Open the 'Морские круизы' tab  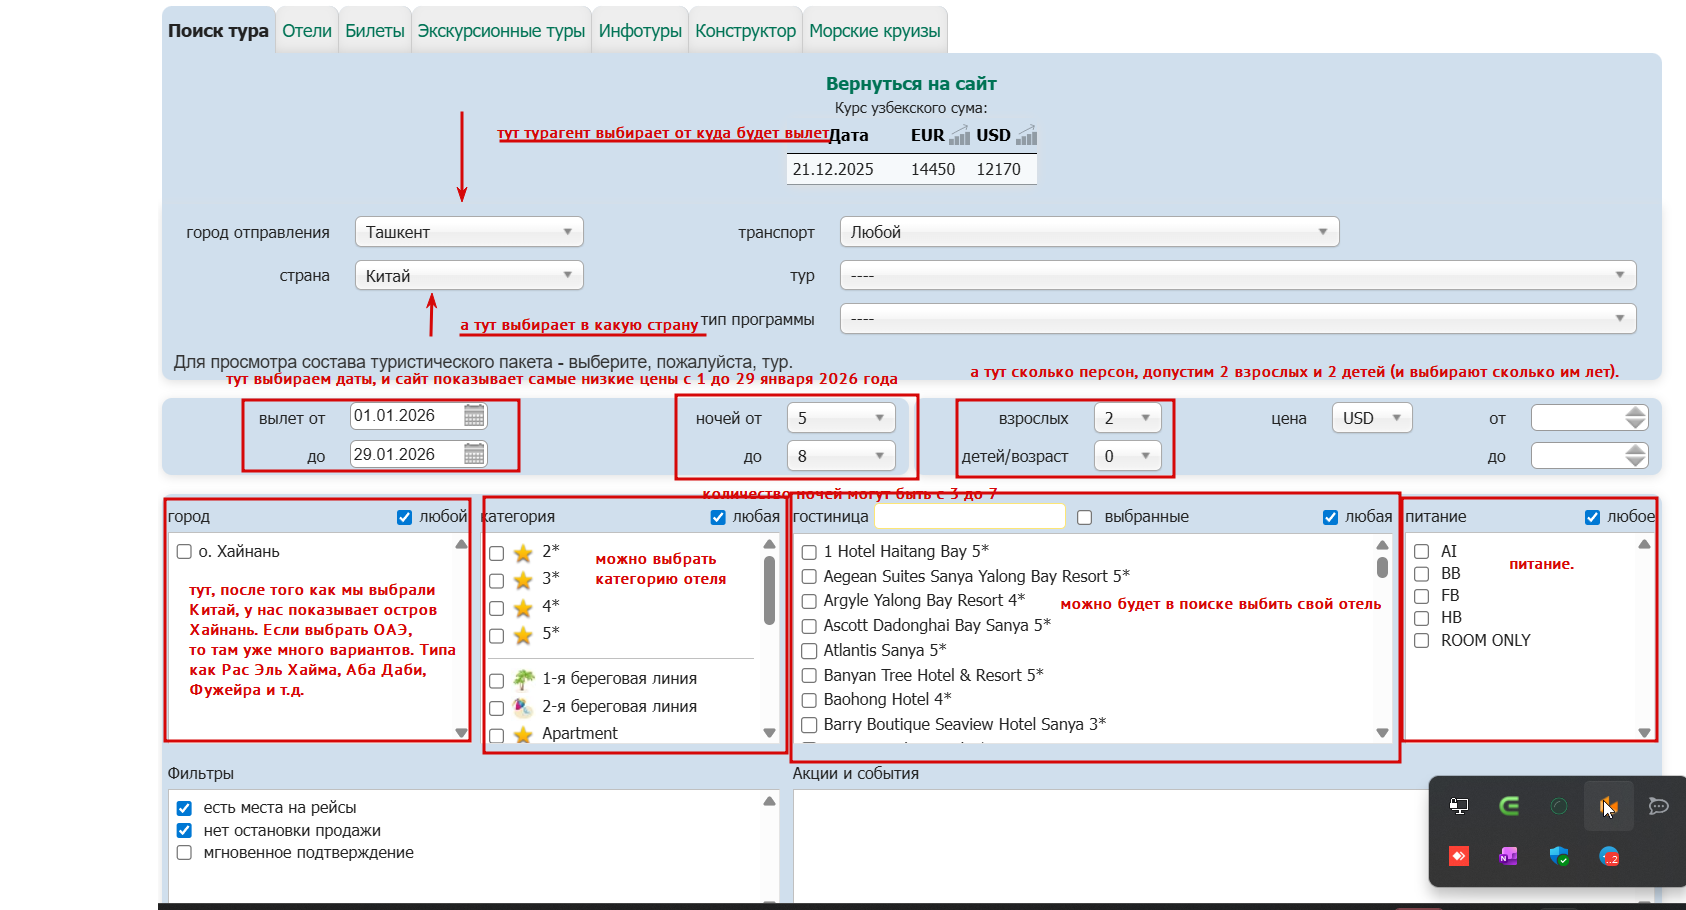pos(875,31)
